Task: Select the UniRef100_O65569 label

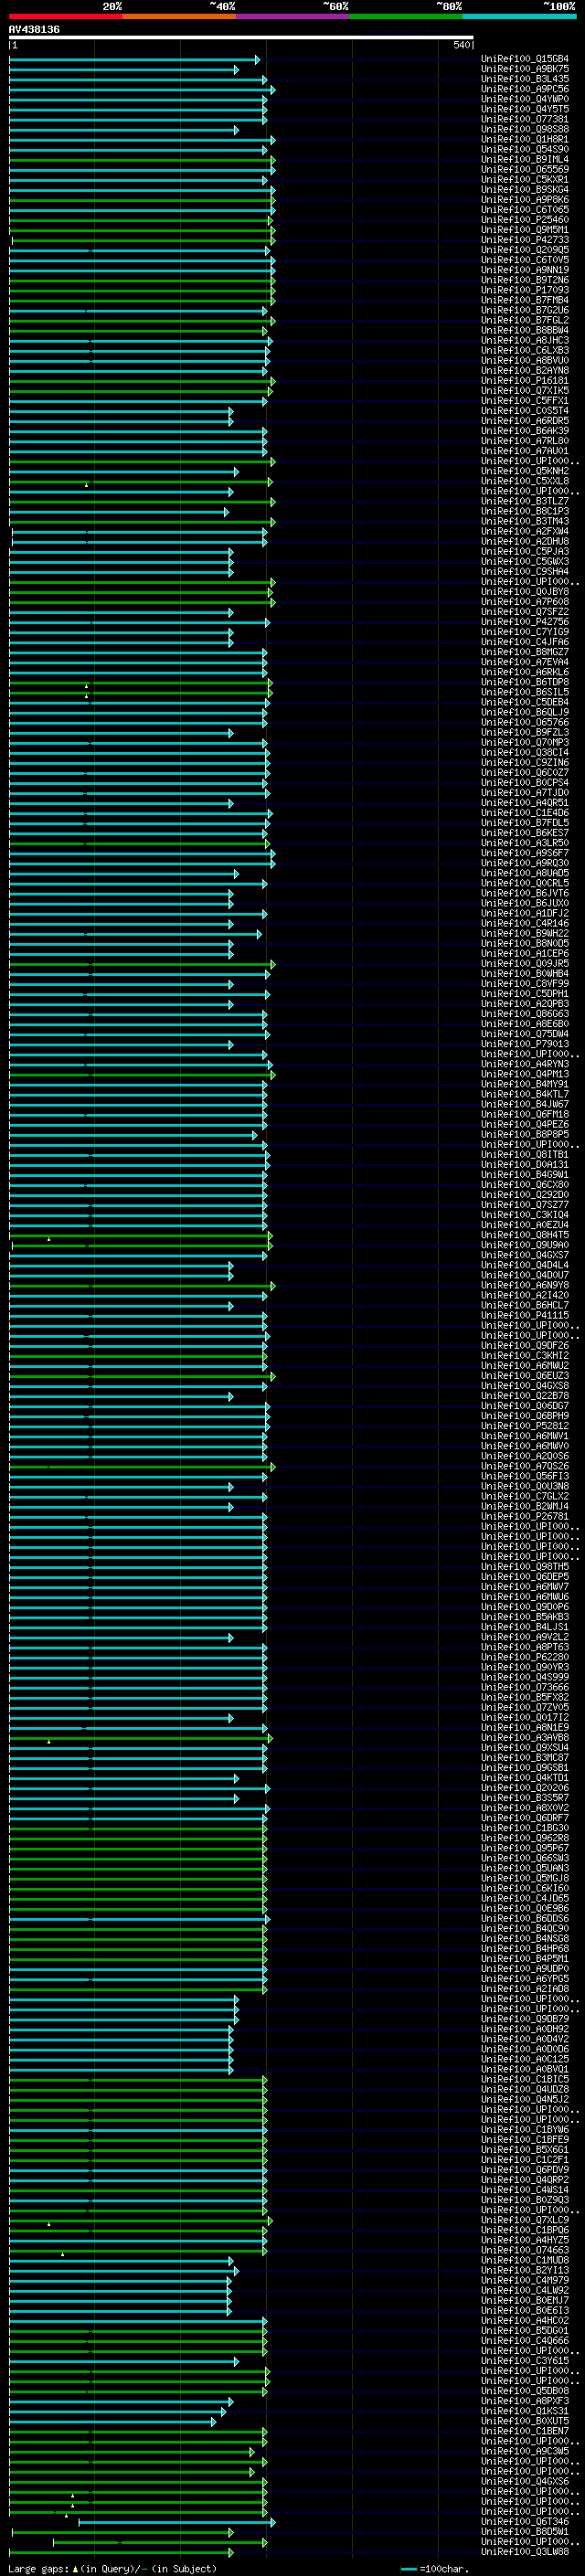Action: click(525, 169)
